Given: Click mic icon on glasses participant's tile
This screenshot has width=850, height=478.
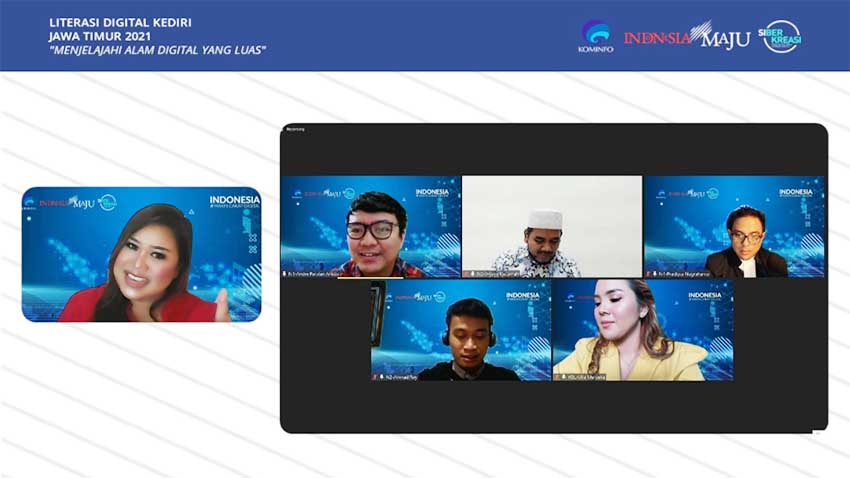Looking at the screenshot, I should pos(286,273).
